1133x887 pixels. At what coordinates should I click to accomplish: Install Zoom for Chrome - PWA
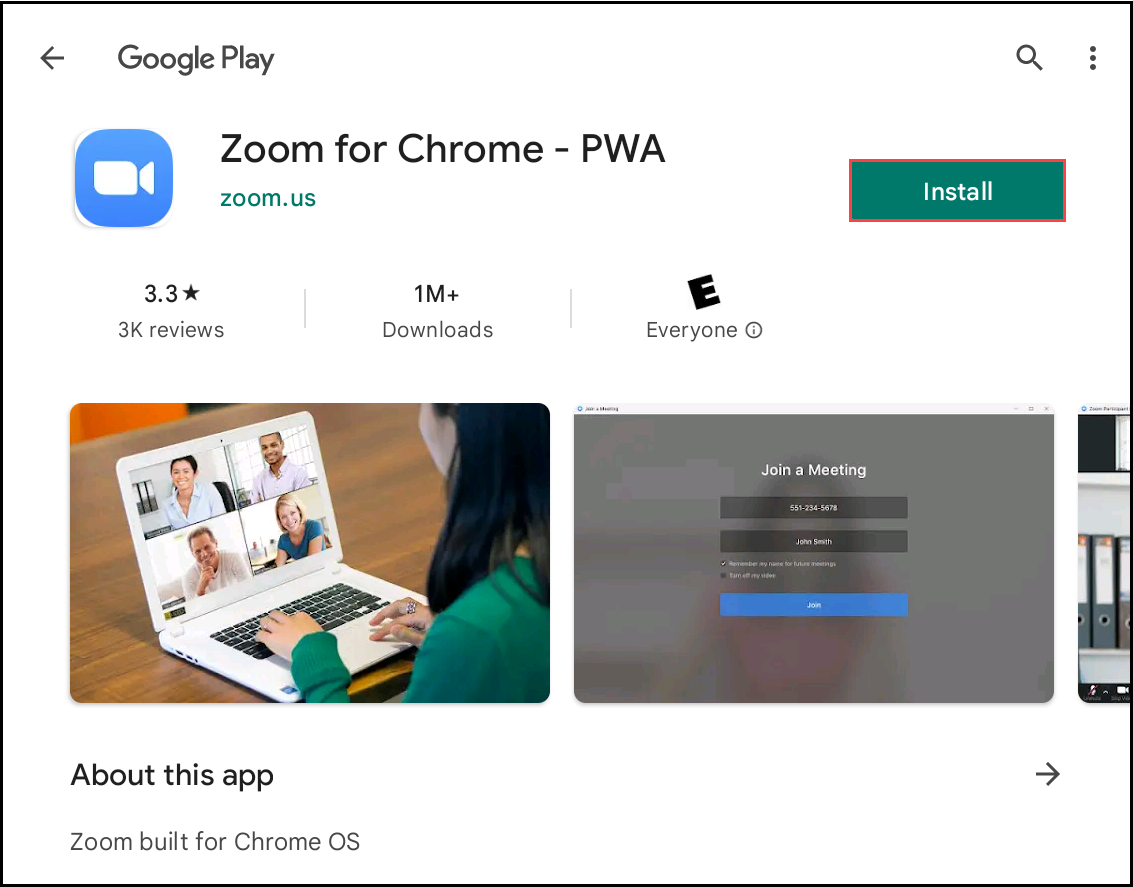(x=957, y=191)
